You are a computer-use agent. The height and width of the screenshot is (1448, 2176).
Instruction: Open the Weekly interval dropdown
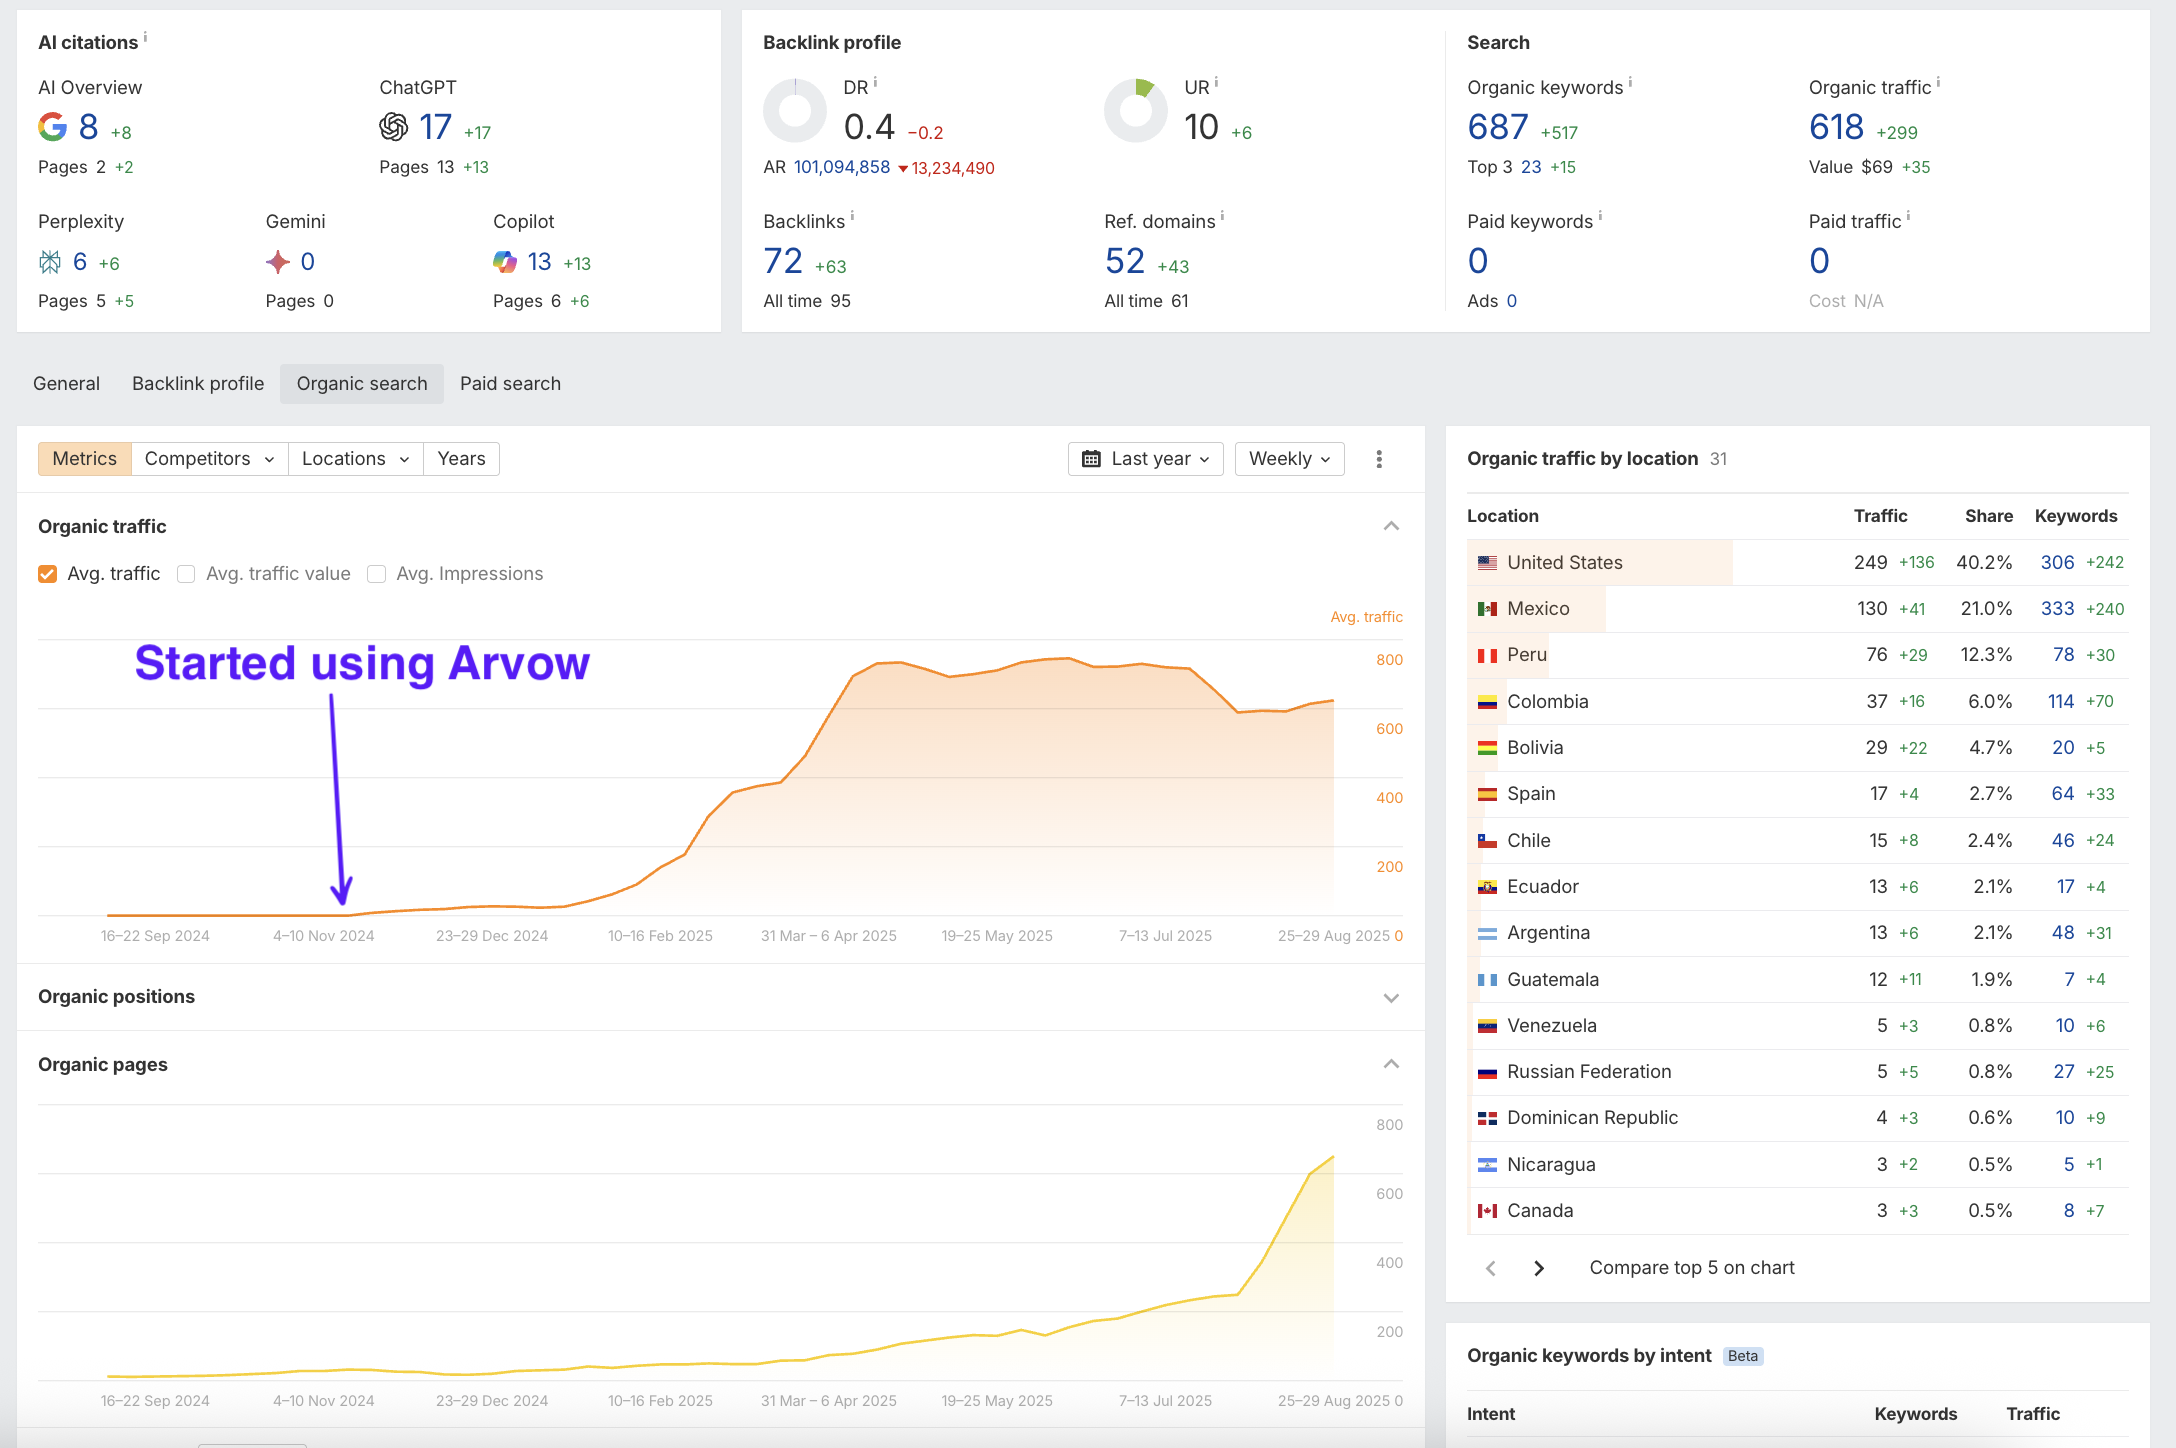1289,459
